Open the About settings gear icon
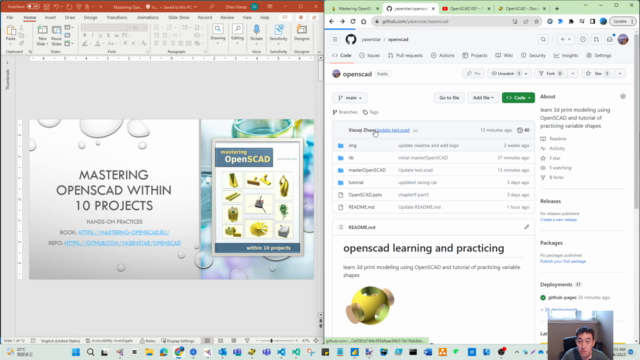The image size is (640, 360). [622, 96]
